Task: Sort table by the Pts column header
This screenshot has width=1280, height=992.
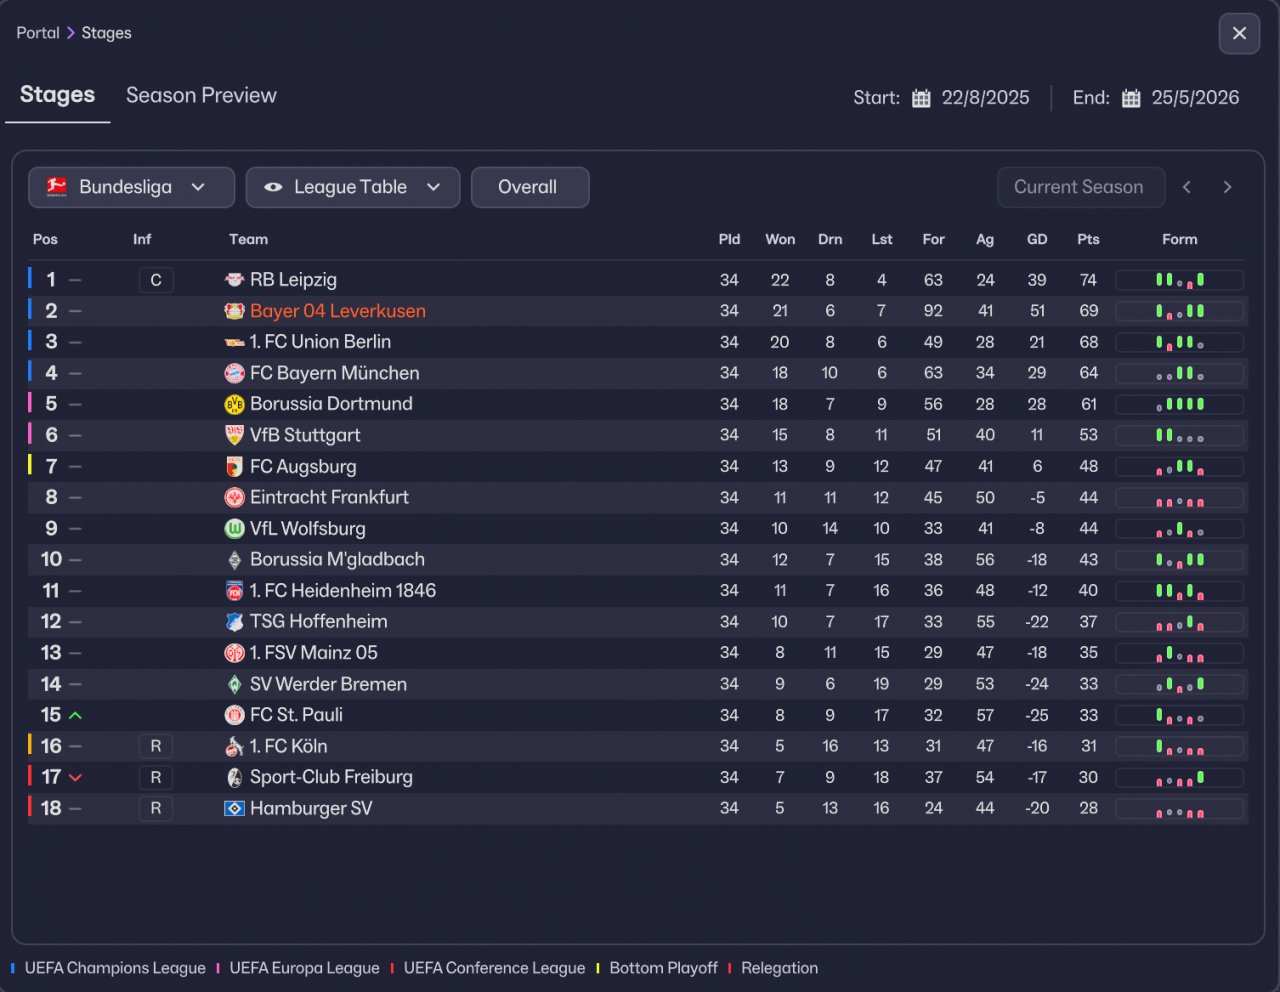Action: (1088, 239)
